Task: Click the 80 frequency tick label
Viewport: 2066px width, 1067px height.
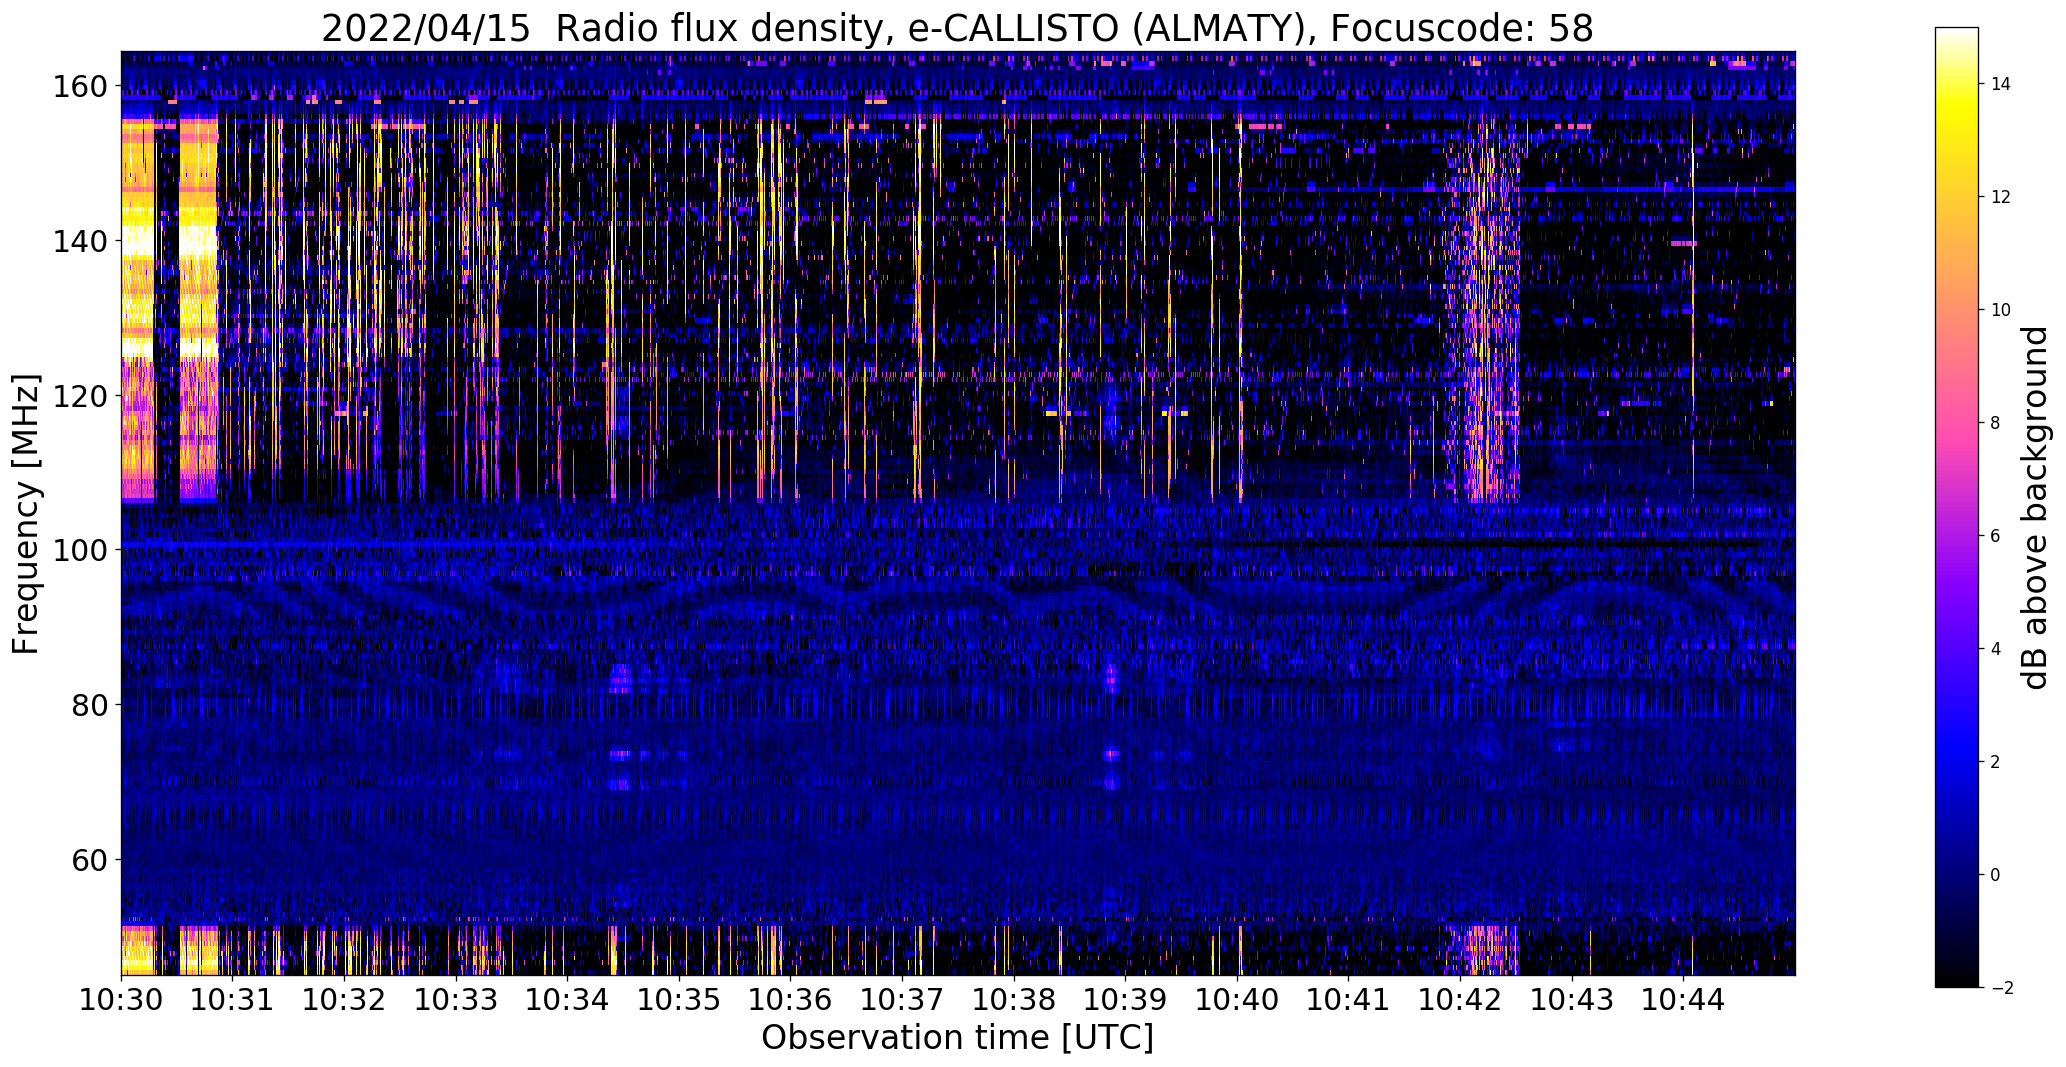Action: pos(90,705)
